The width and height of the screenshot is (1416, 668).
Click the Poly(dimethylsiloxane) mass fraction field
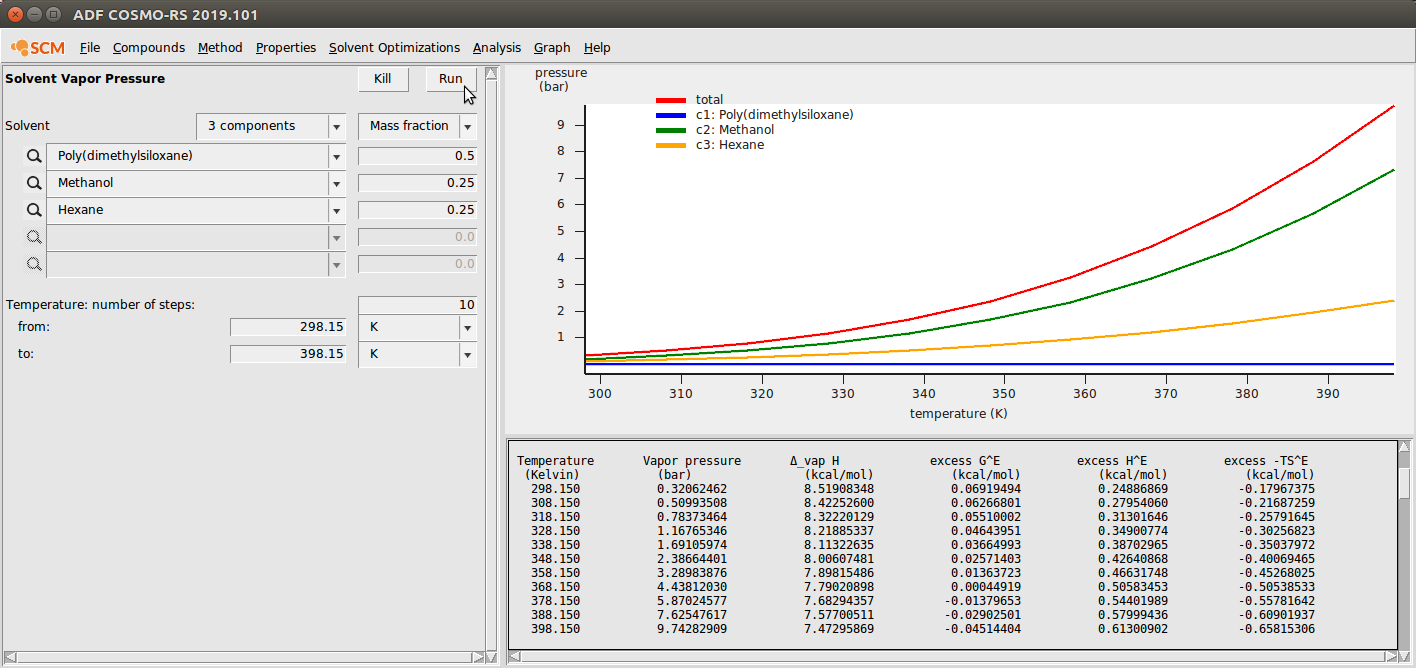pos(417,156)
